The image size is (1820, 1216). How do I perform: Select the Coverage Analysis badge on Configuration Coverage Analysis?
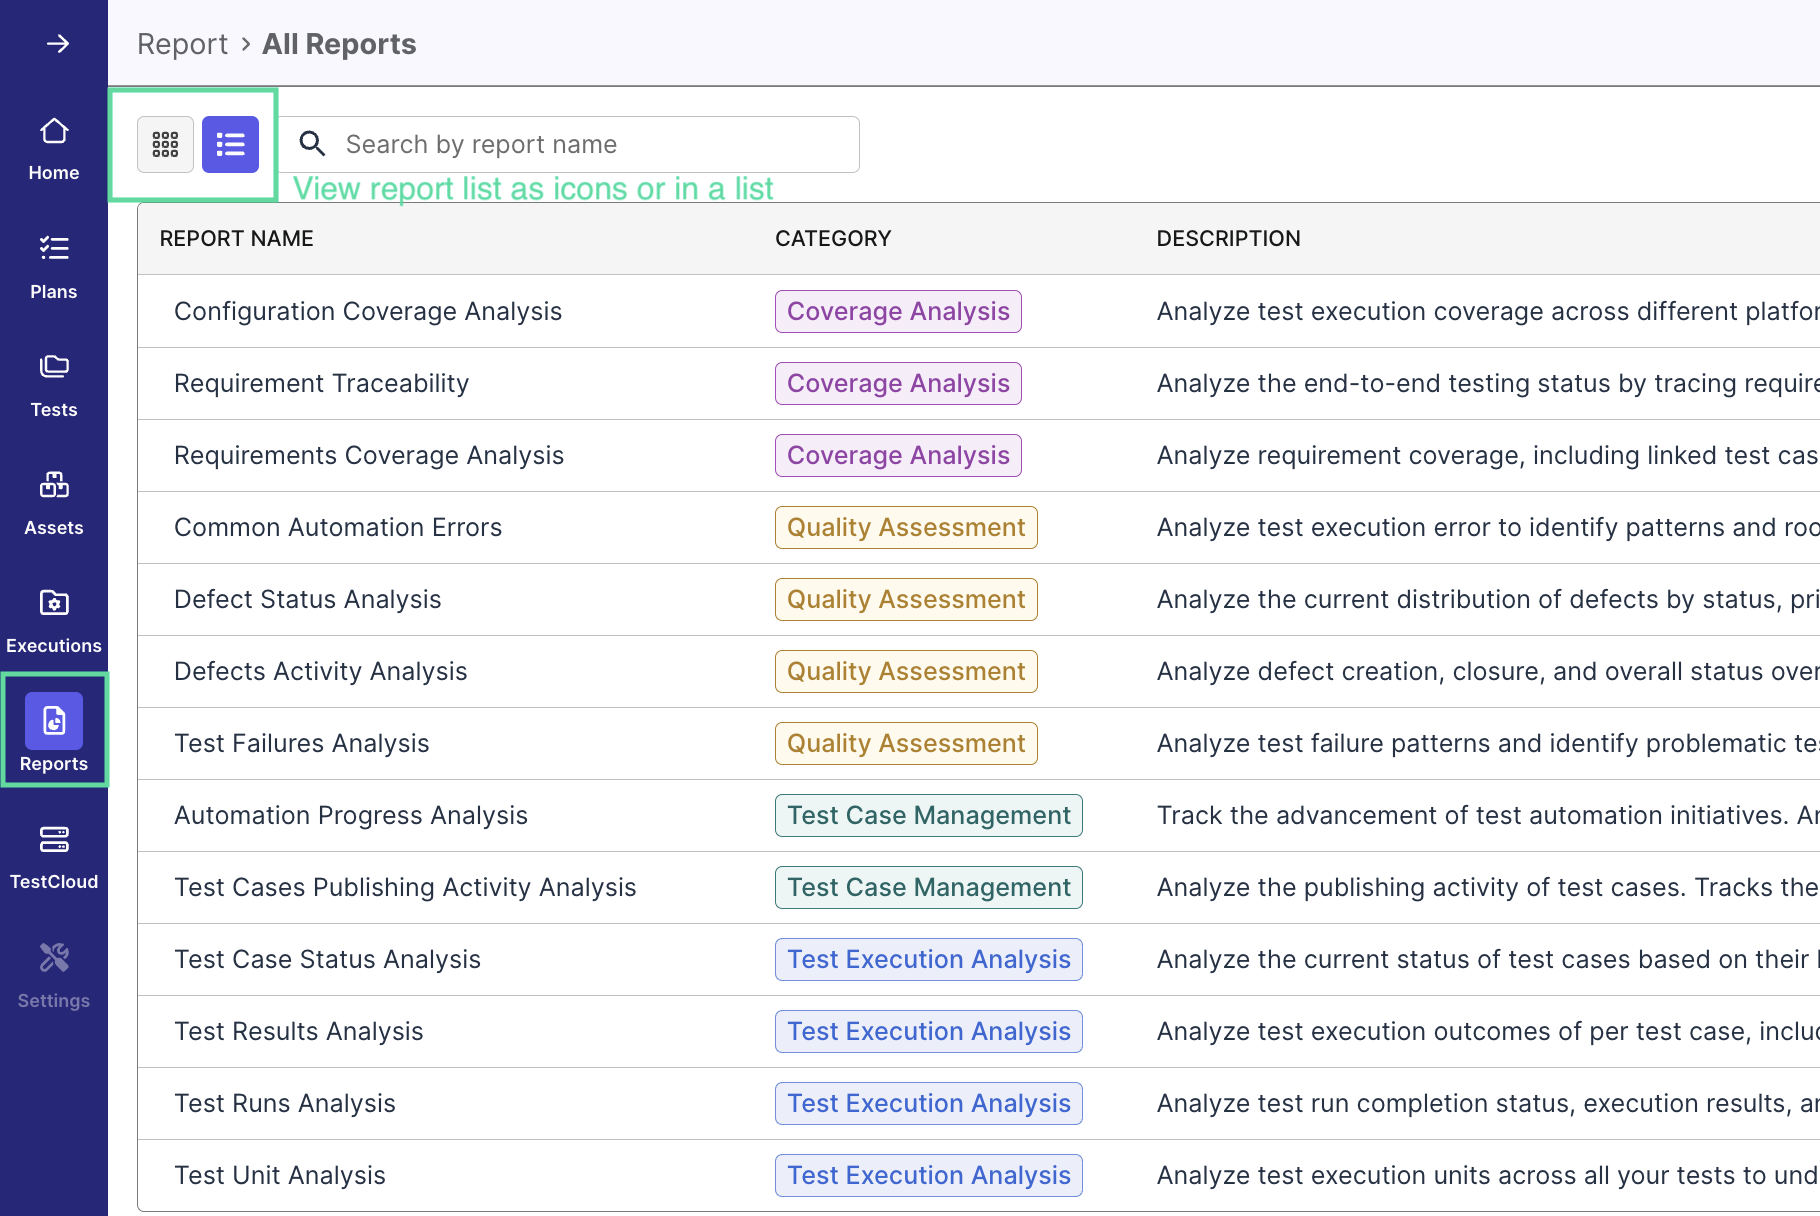tap(897, 311)
